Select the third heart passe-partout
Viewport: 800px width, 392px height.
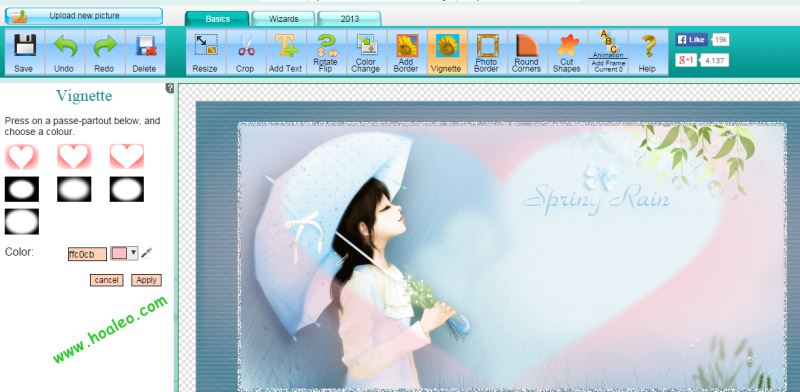[x=127, y=156]
